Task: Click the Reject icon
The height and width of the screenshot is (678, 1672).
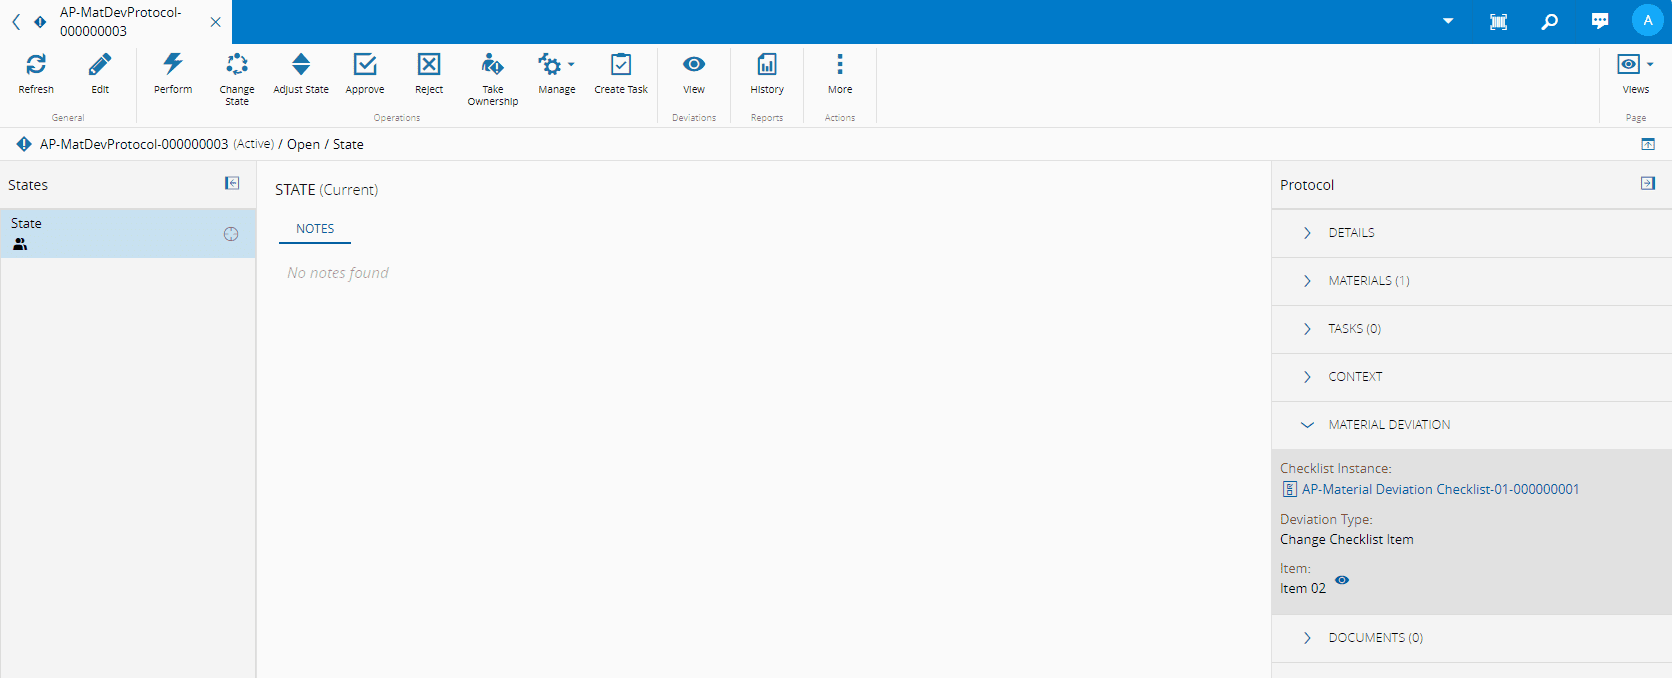Action: [x=429, y=66]
